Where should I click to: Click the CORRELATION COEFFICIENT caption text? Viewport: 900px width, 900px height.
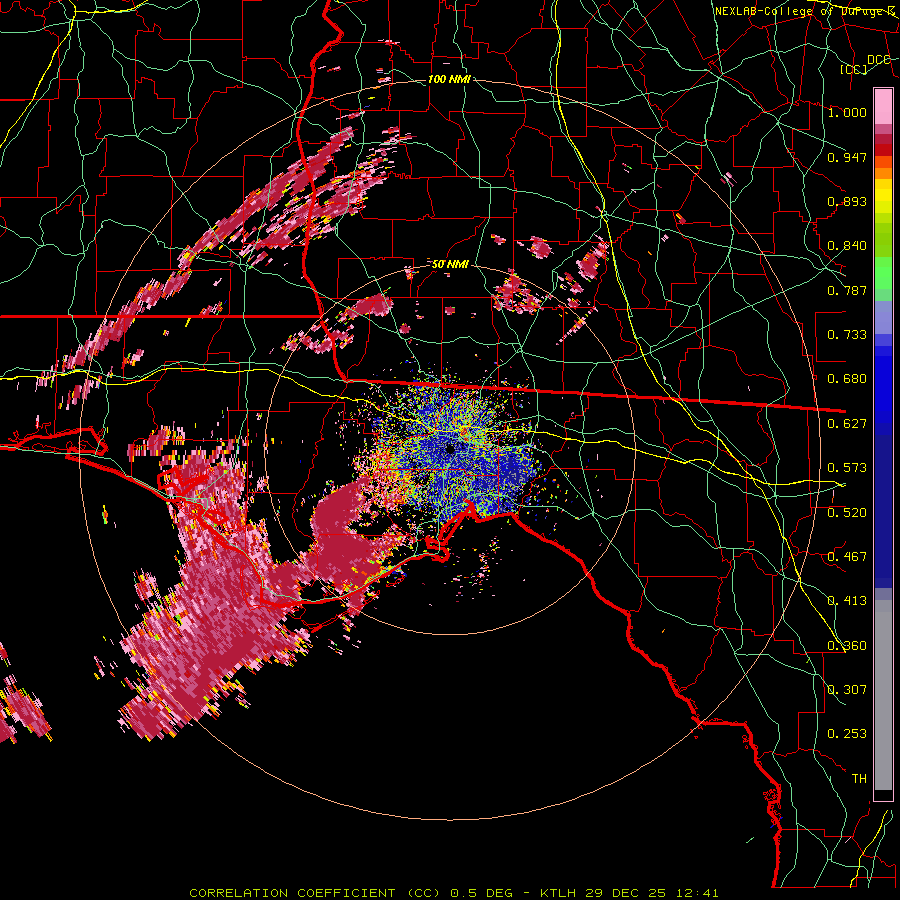292,893
